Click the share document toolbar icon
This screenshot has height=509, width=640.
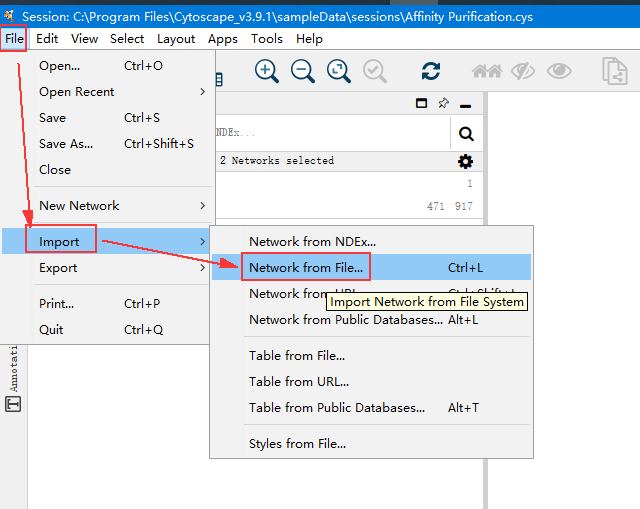pyautogui.click(x=613, y=70)
